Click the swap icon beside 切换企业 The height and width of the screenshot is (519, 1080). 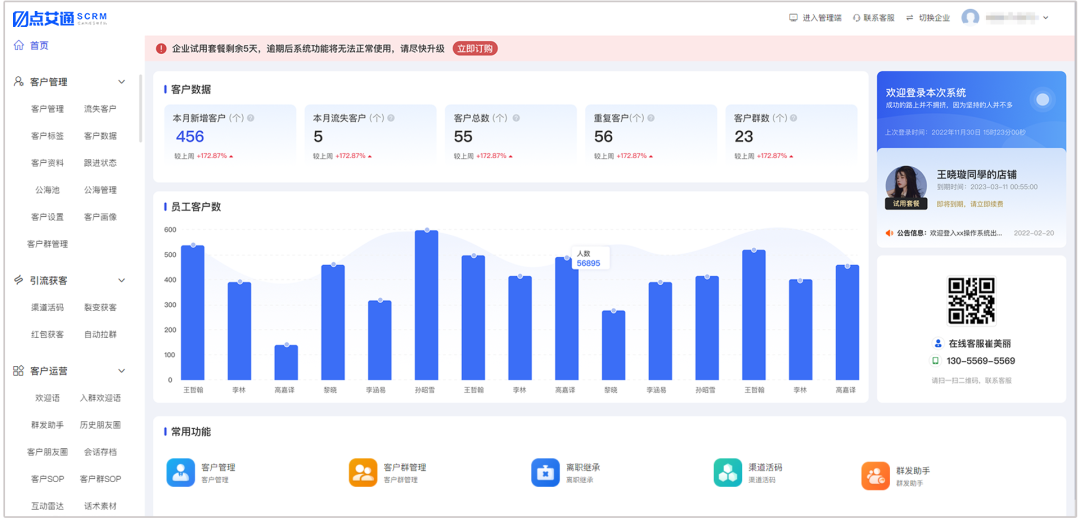pyautogui.click(x=910, y=18)
